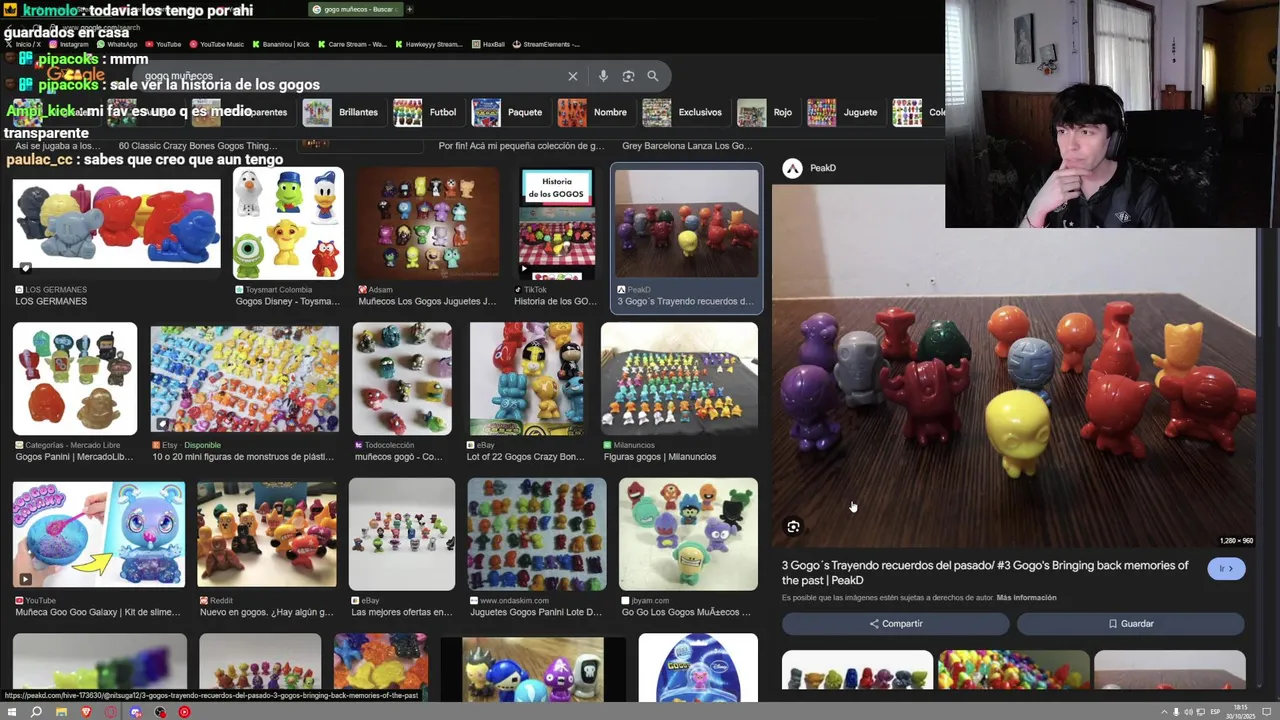1280x720 pixels.
Task: Open WhatsApp bookmark
Action: point(117,44)
